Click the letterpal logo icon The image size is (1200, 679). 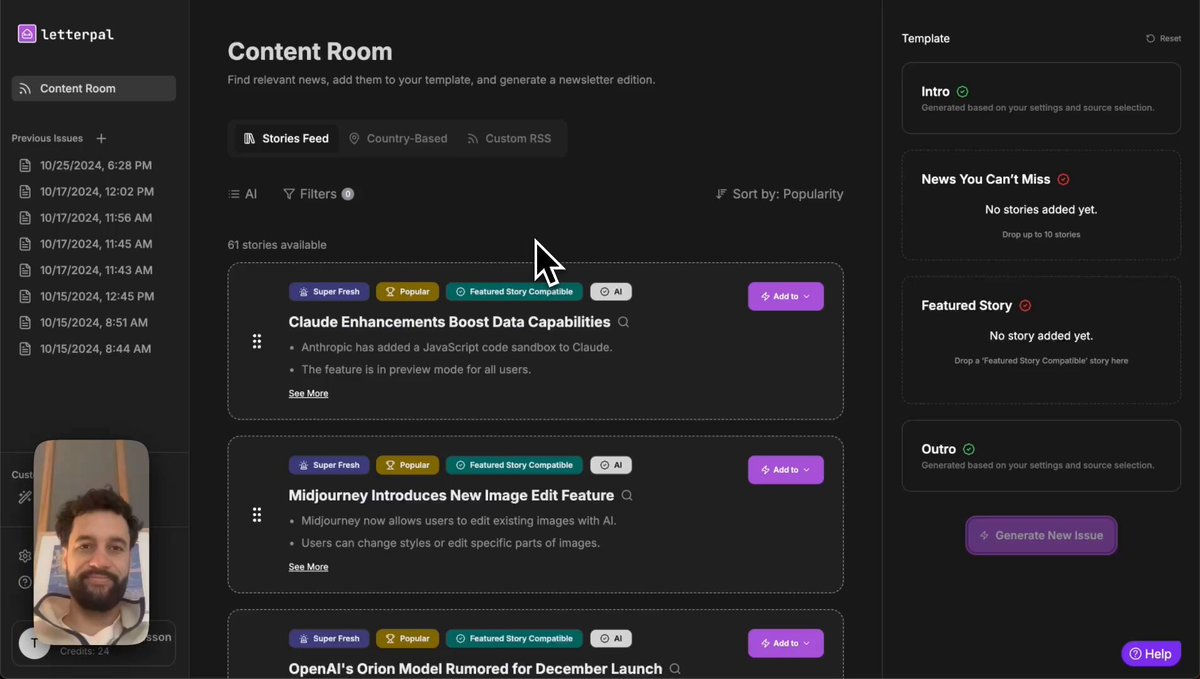[x=27, y=34]
